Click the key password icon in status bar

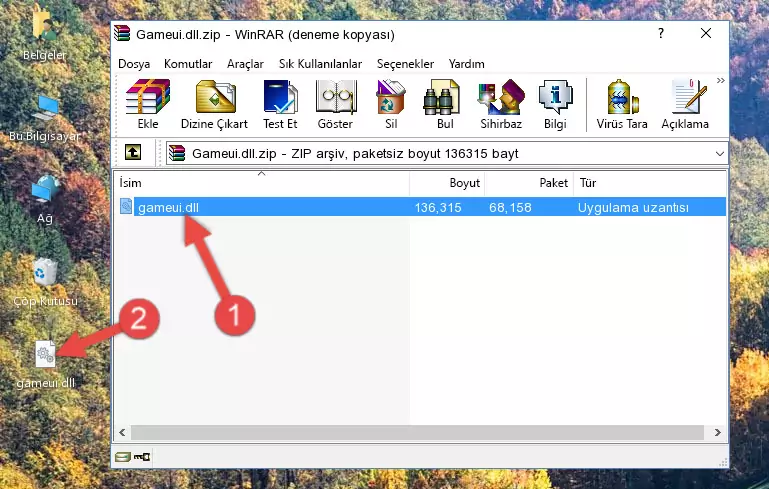pos(142,457)
